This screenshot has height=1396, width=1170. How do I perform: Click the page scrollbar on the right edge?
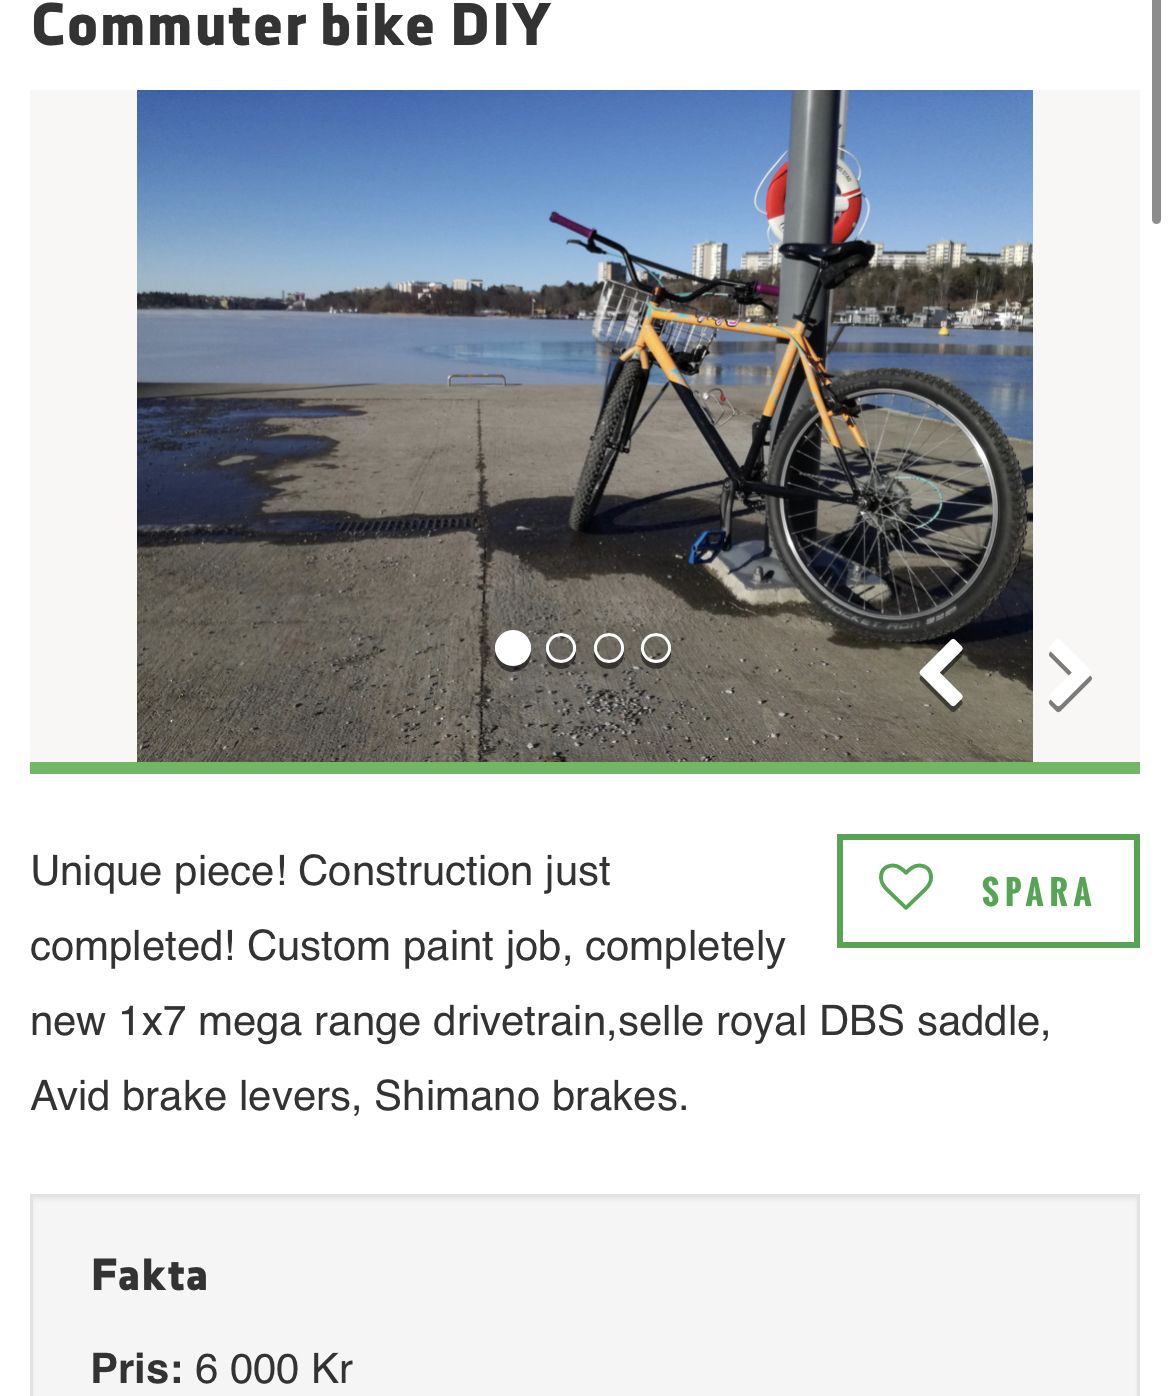tap(1158, 110)
